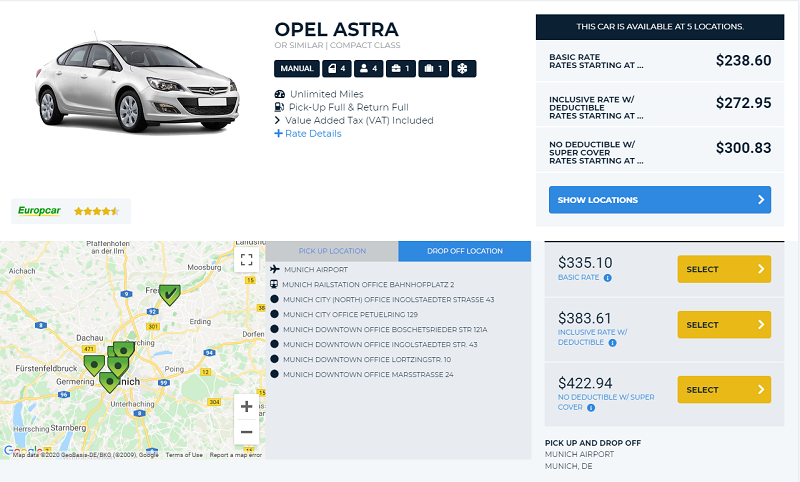
Task: Choose Munich Railstation Office Bahnhofplatz 2
Action: (x=368, y=284)
